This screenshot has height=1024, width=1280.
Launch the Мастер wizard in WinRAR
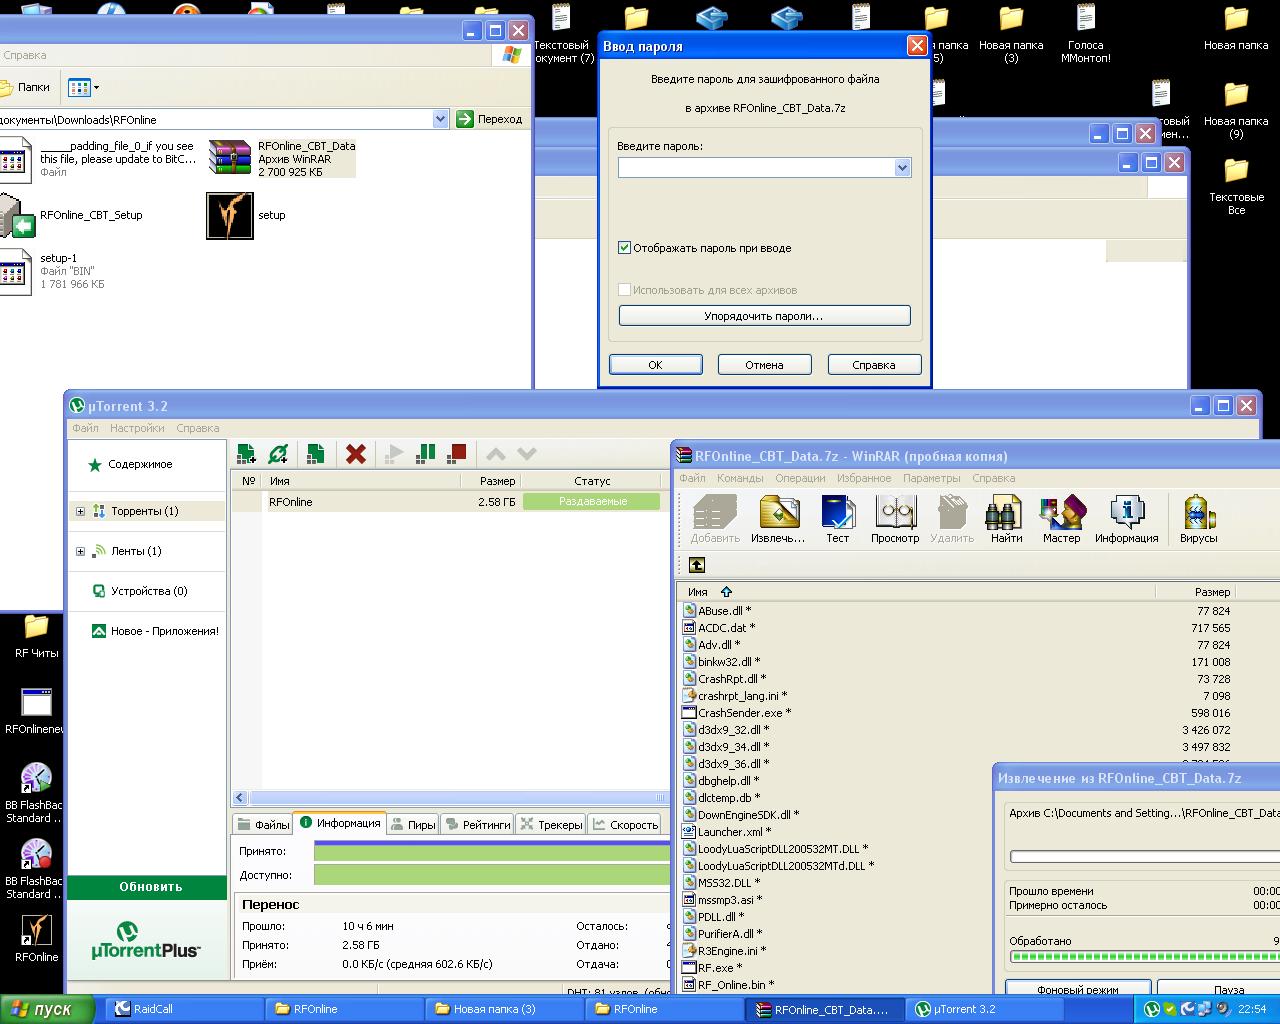pyautogui.click(x=1061, y=519)
